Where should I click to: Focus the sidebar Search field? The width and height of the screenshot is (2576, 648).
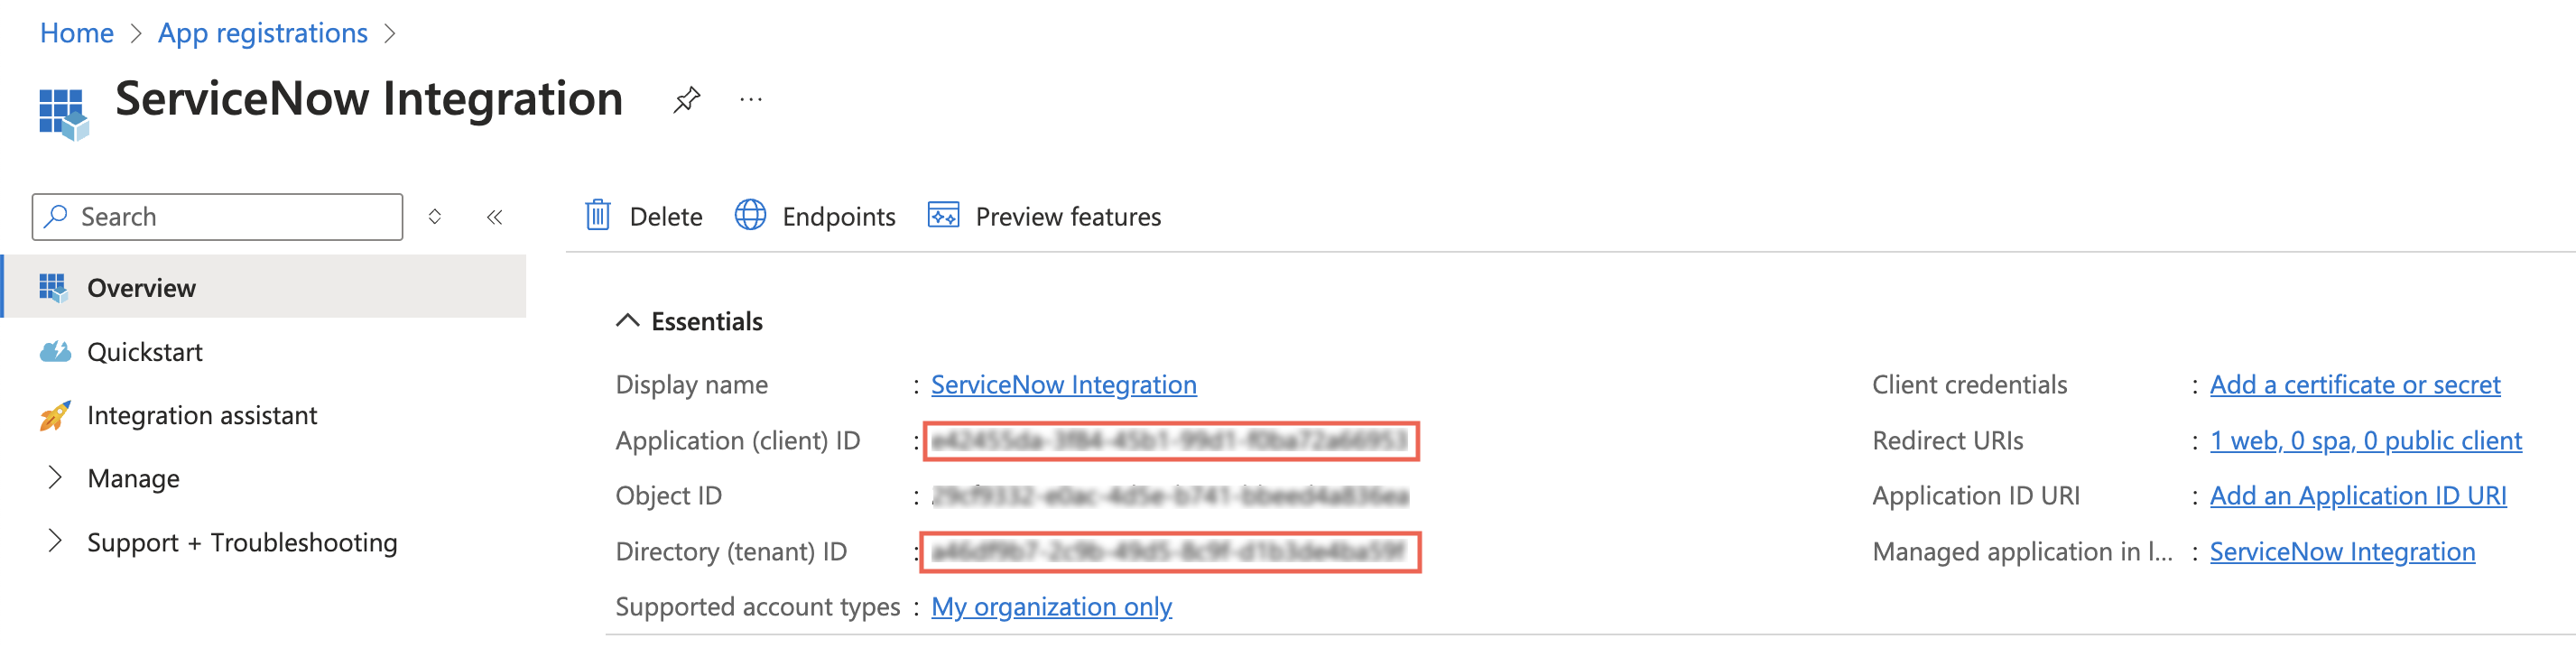(x=218, y=217)
